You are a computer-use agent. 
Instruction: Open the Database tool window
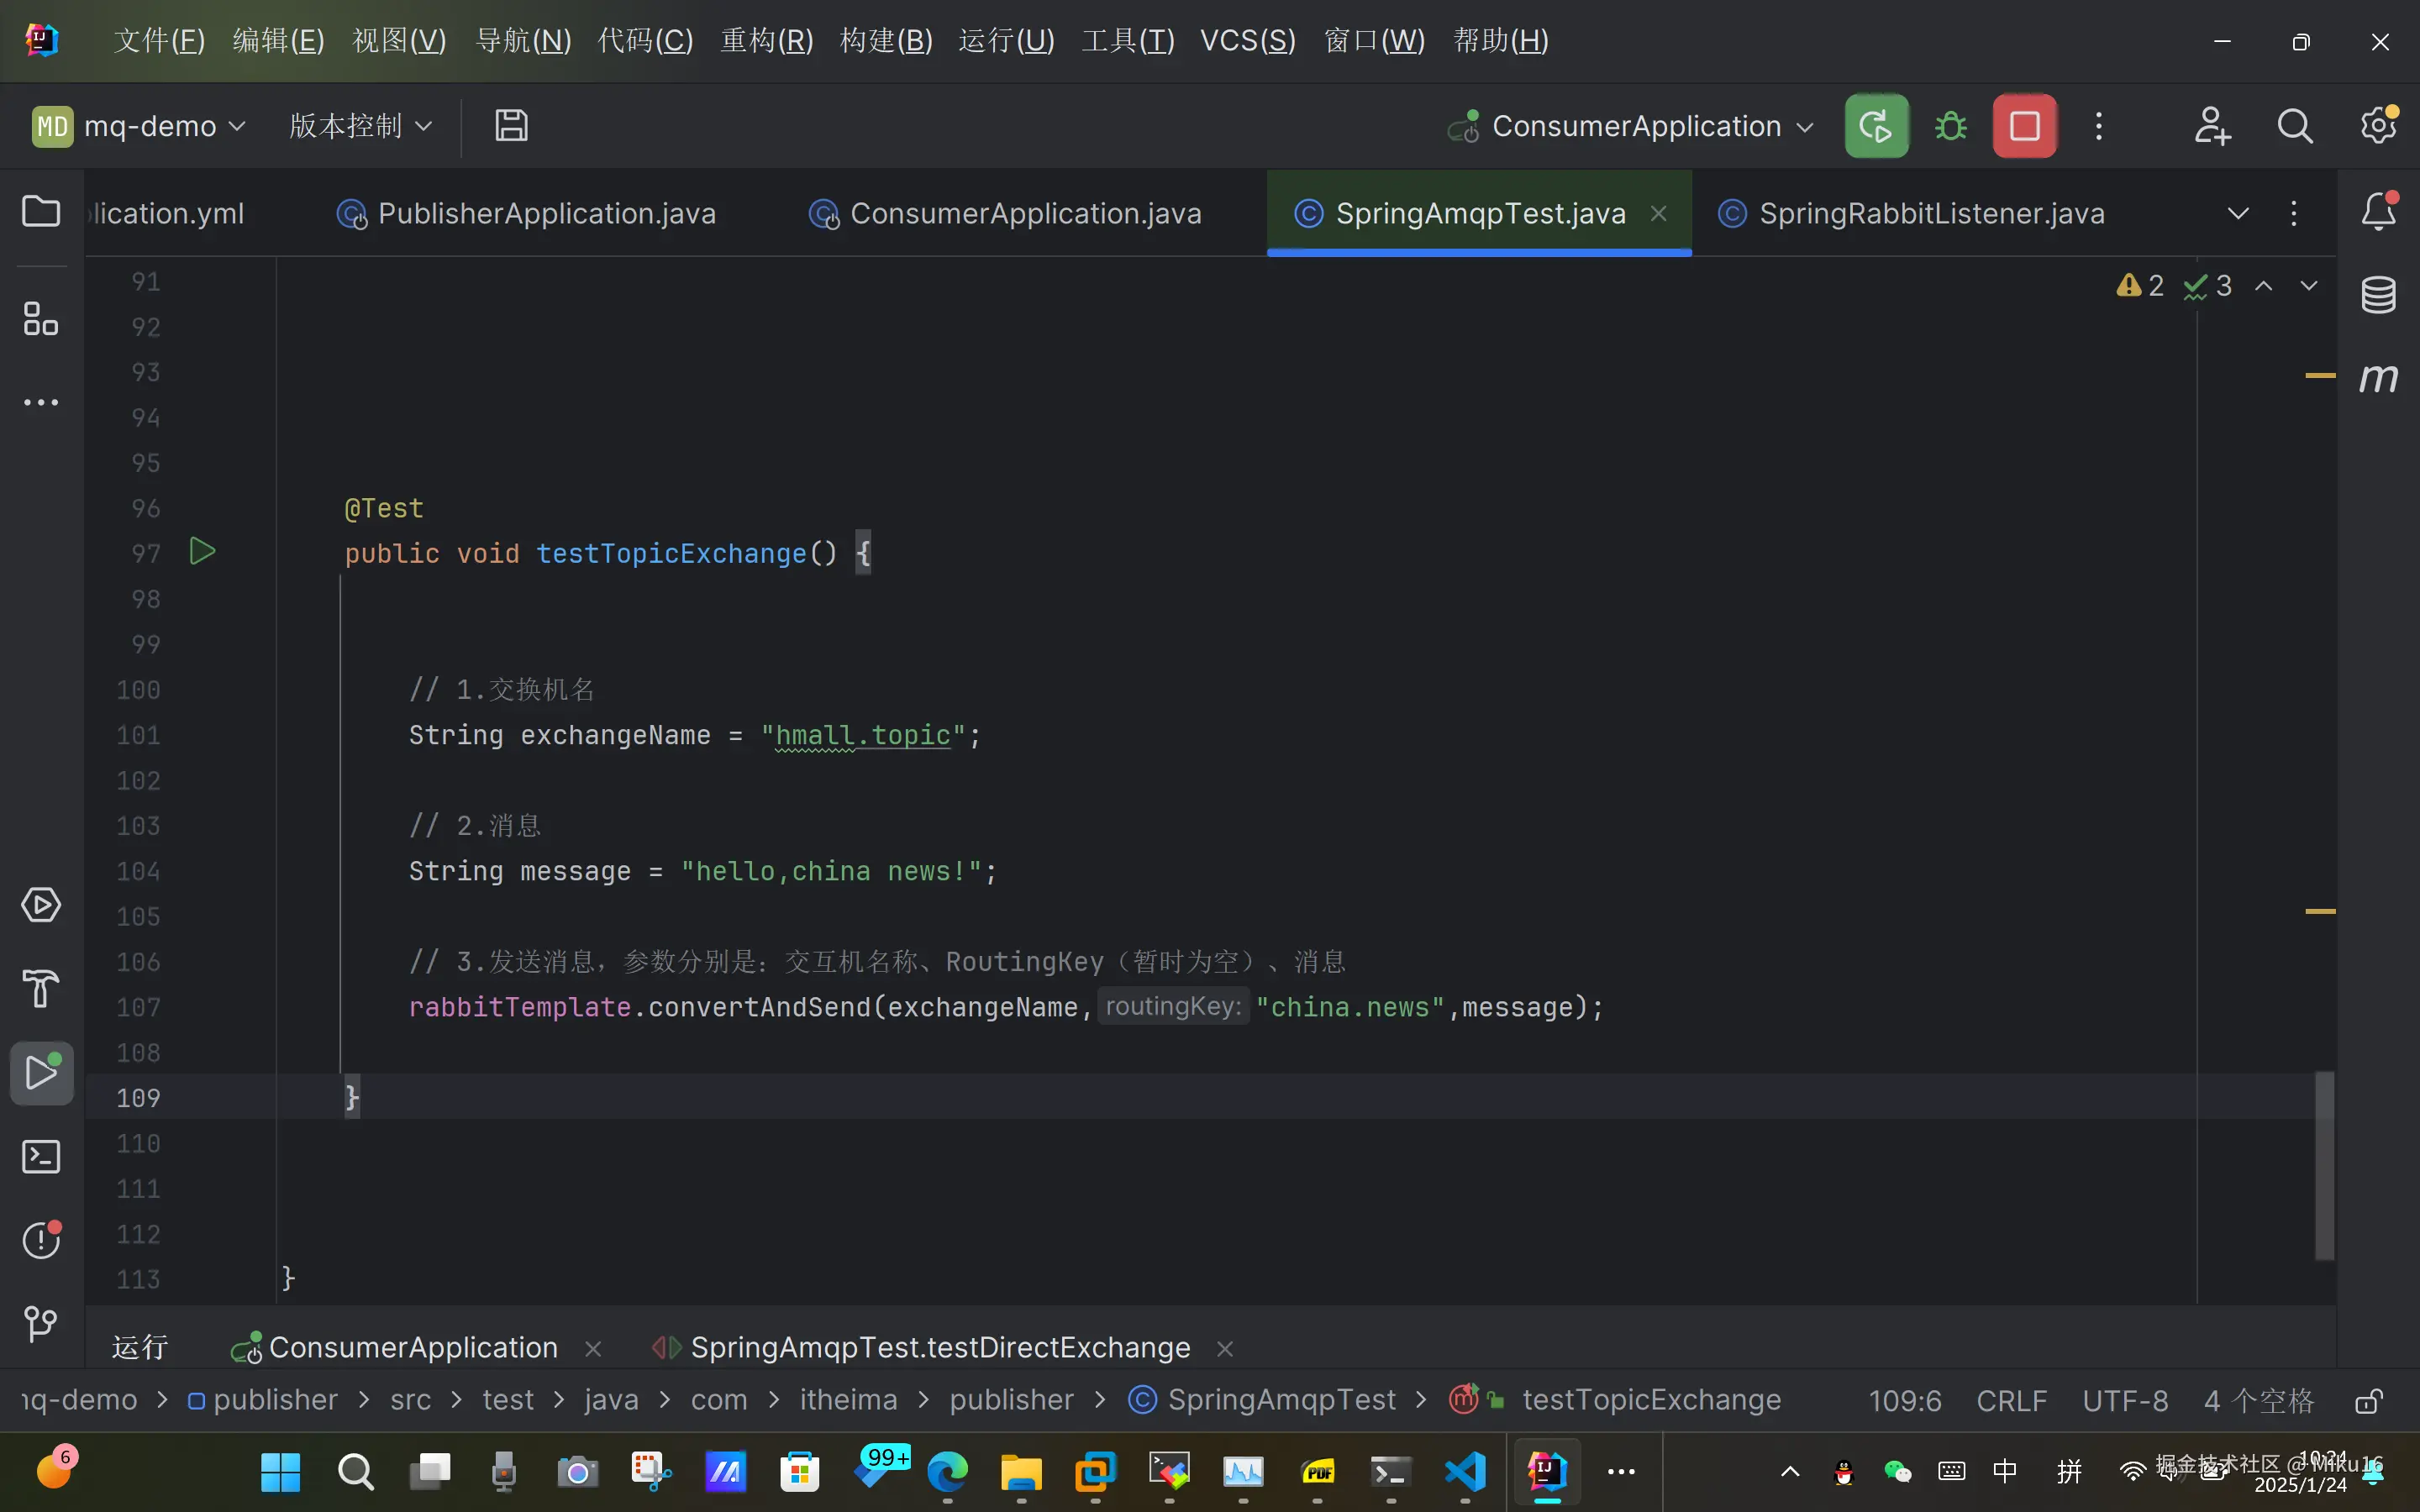[2378, 295]
